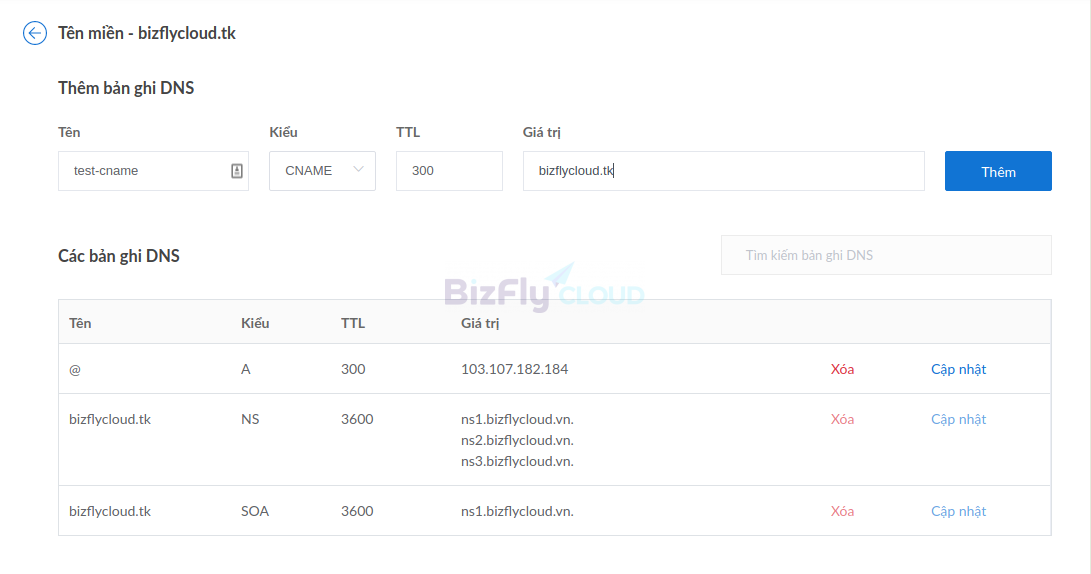Click the Tên miền - bizflycloud.tk page title
Screen dimensions: 1091x574
point(147,33)
